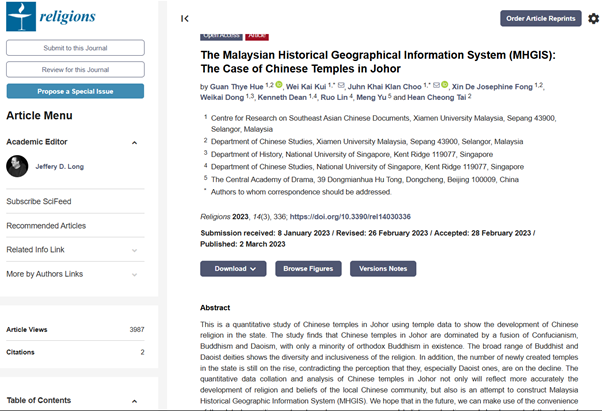Collapse the Table of Contents section
Screen dimensions: 602x411
(135, 400)
